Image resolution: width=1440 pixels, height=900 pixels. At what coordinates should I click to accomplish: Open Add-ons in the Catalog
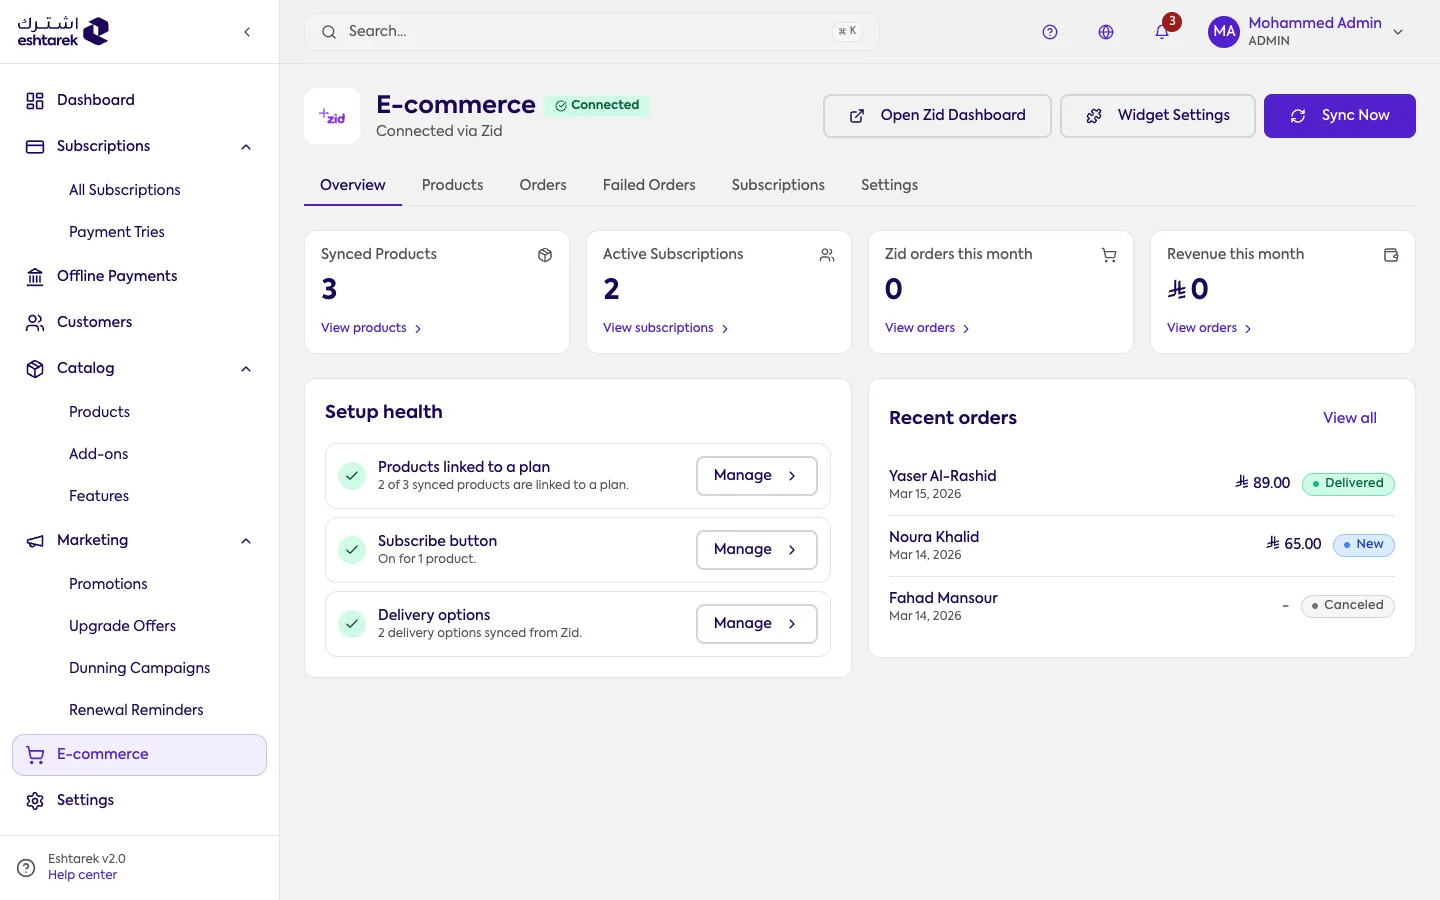99,454
